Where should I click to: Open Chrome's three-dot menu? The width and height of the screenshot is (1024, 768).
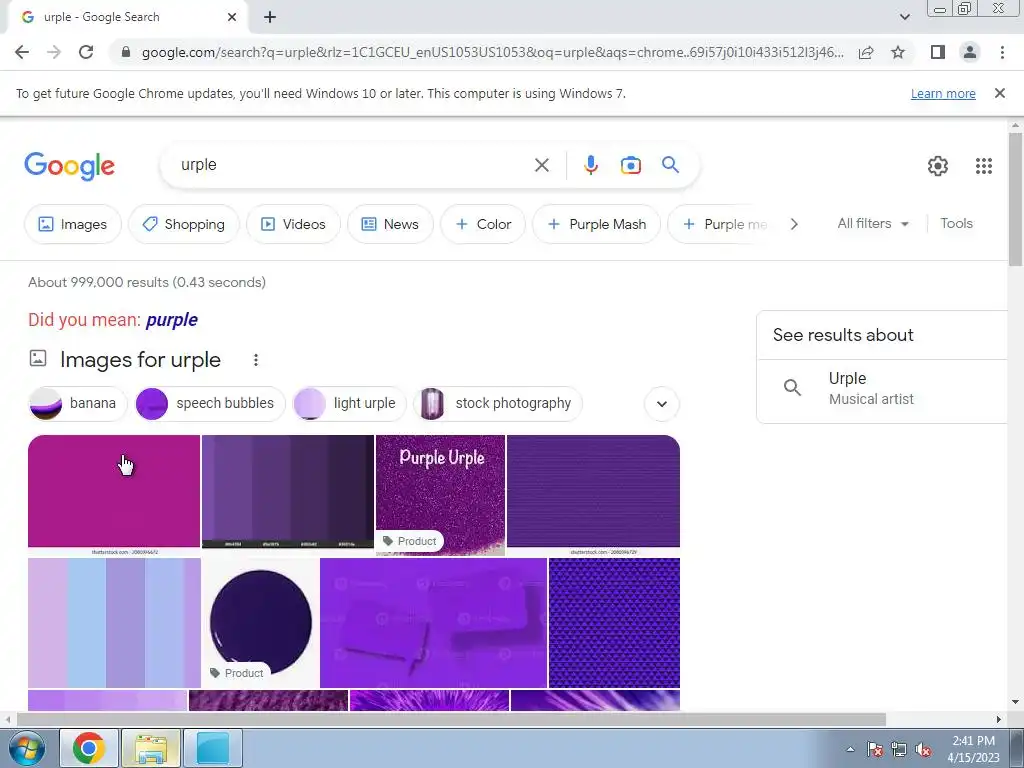pyautogui.click(x=1002, y=52)
